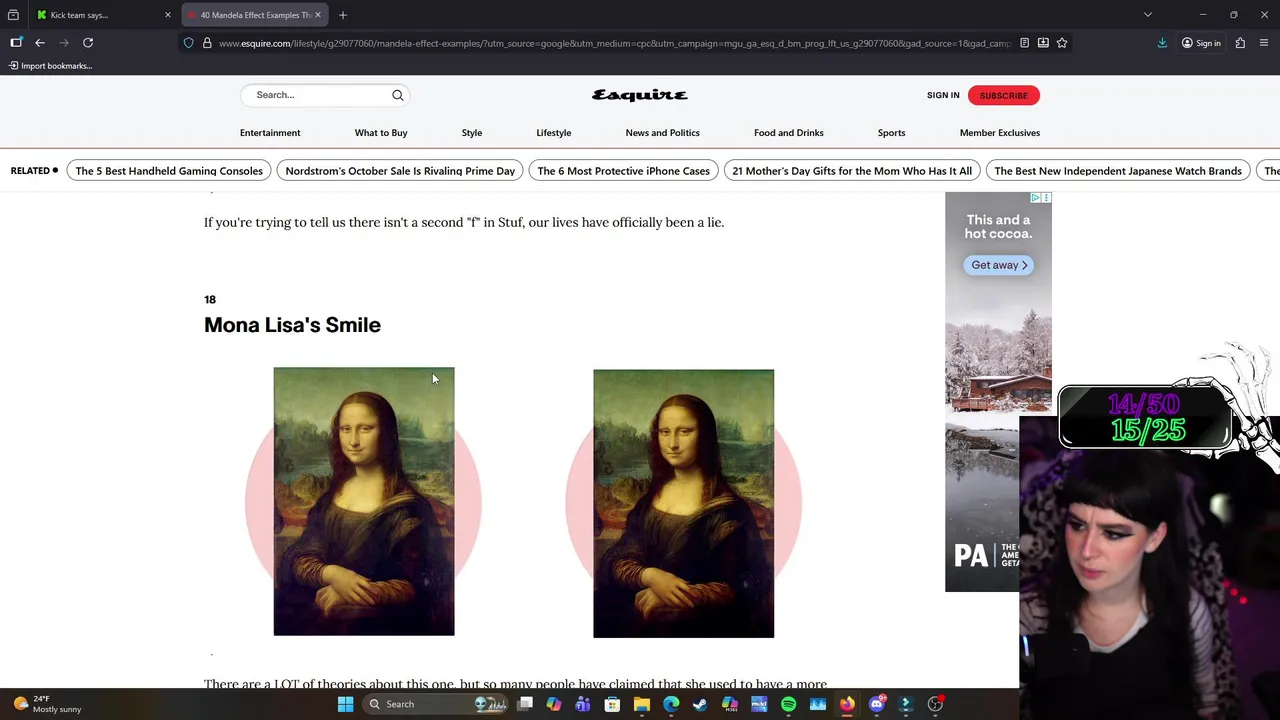Open the Entertainment menu
The height and width of the screenshot is (720, 1280).
pyautogui.click(x=270, y=133)
